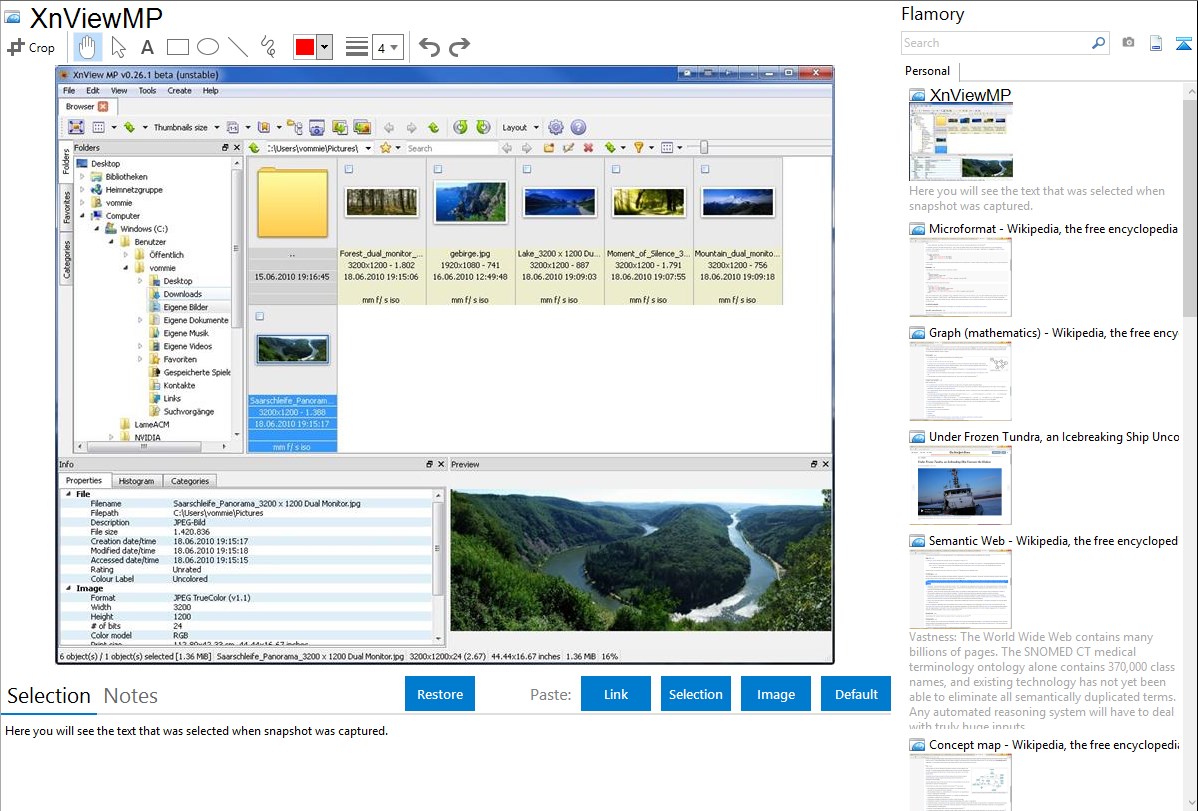Open the line thickness dropdown
The image size is (1198, 811).
click(x=387, y=47)
